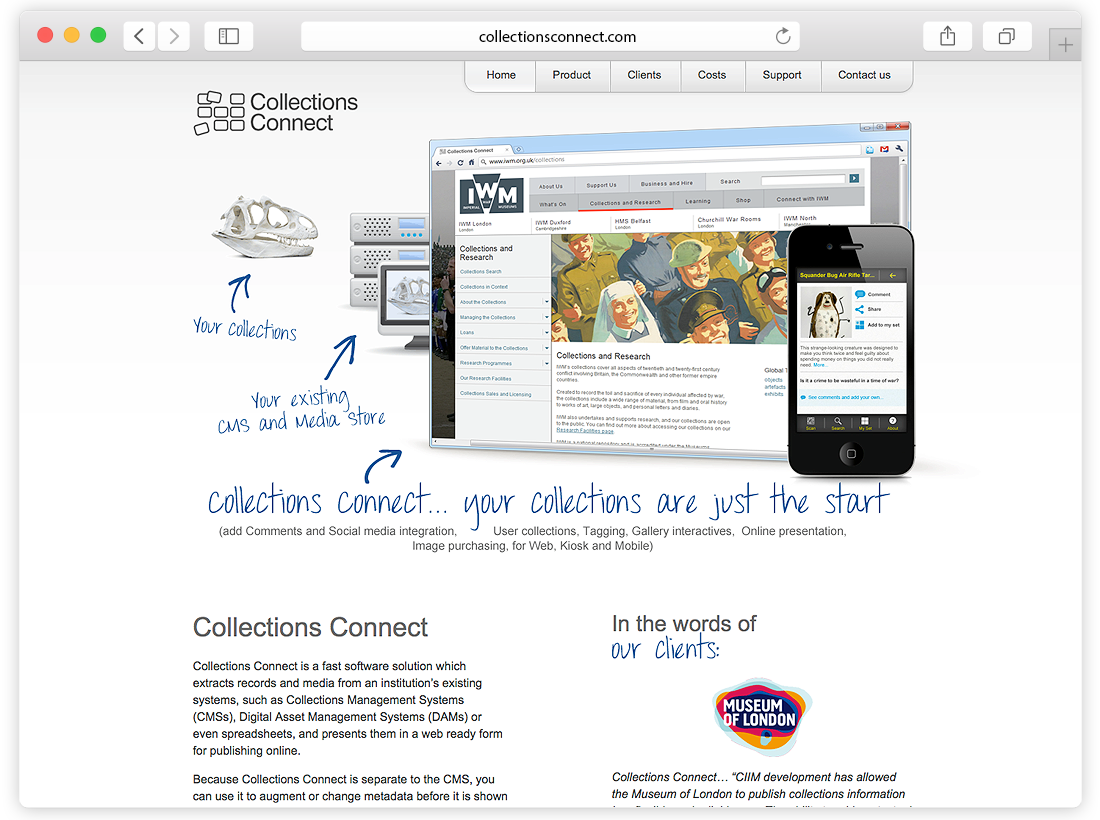Click the address bar showing collectionsconnect.com

click(x=550, y=36)
